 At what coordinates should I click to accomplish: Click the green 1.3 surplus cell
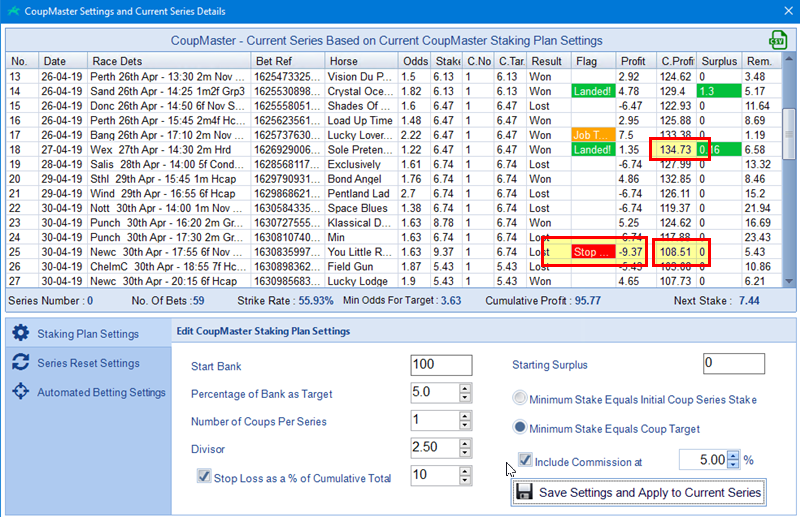[719, 91]
